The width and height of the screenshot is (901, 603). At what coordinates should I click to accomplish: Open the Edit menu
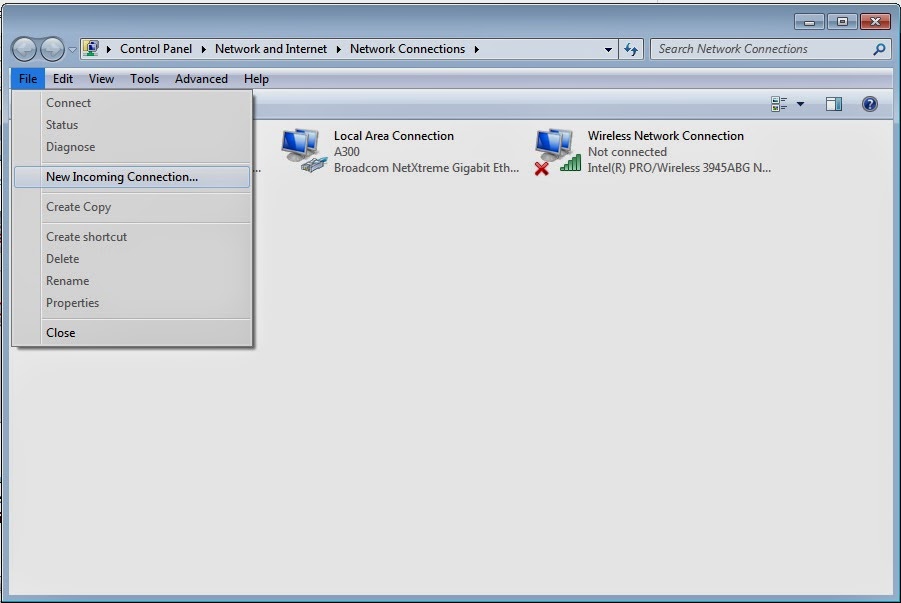pos(63,79)
